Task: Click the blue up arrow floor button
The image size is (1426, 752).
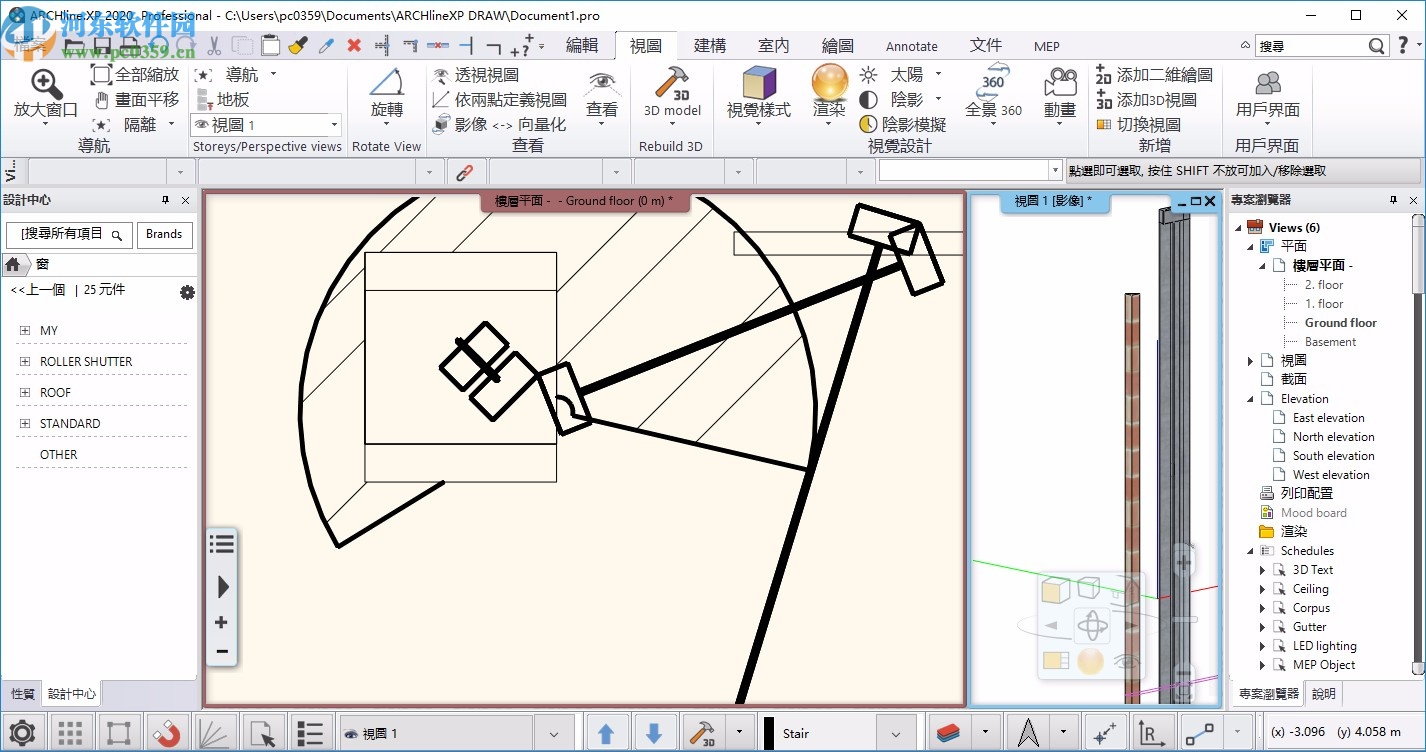Action: pyautogui.click(x=606, y=733)
